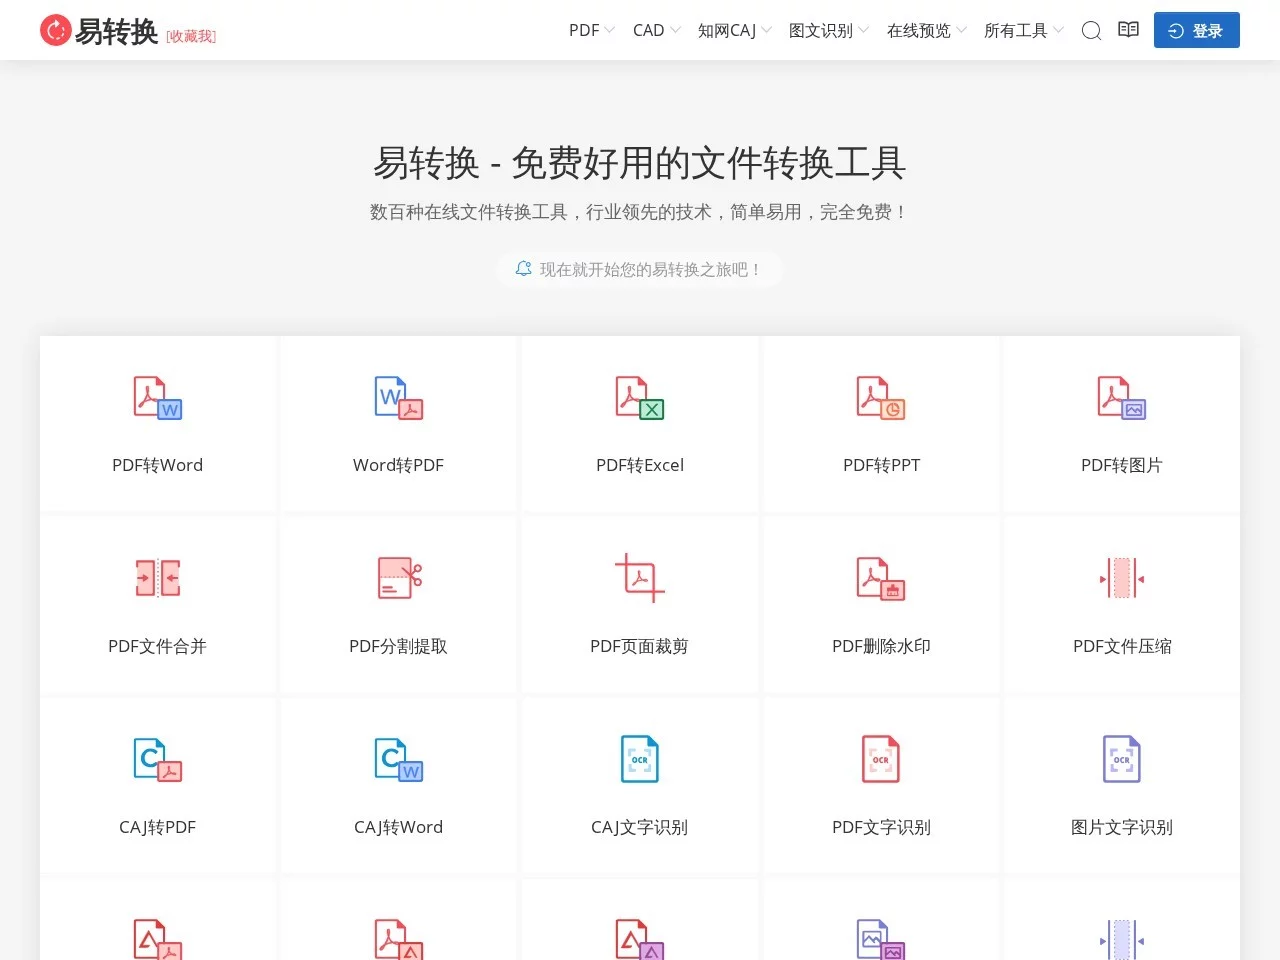1280x960 pixels.
Task: Open the PDF转Word conversion tool
Action: click(x=157, y=424)
